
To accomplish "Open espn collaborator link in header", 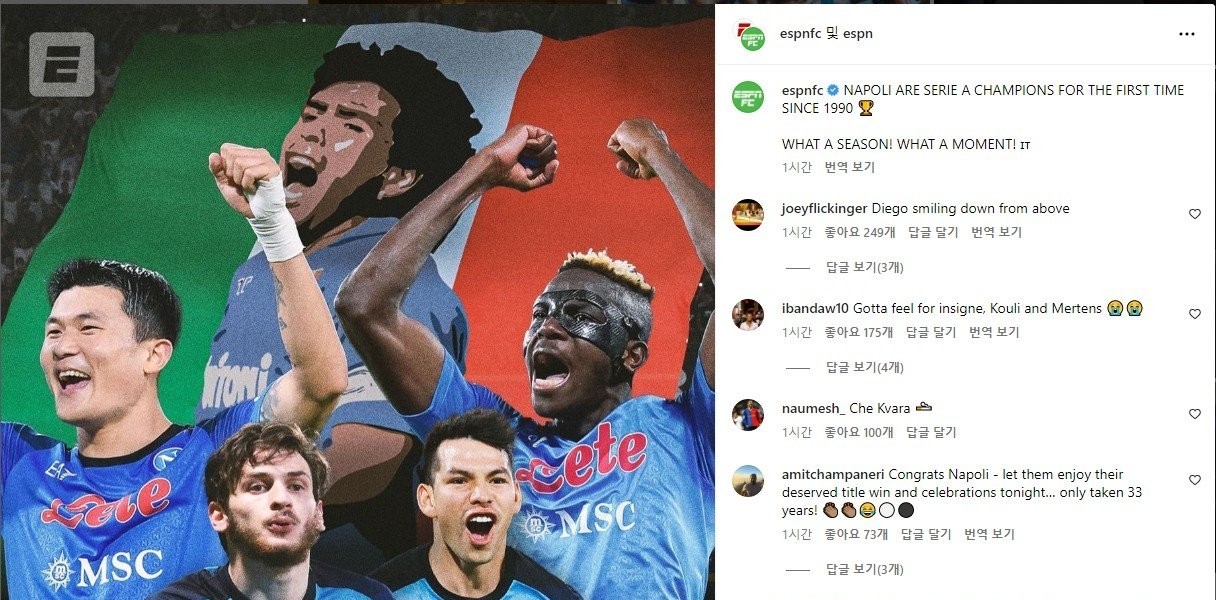I will (858, 34).
